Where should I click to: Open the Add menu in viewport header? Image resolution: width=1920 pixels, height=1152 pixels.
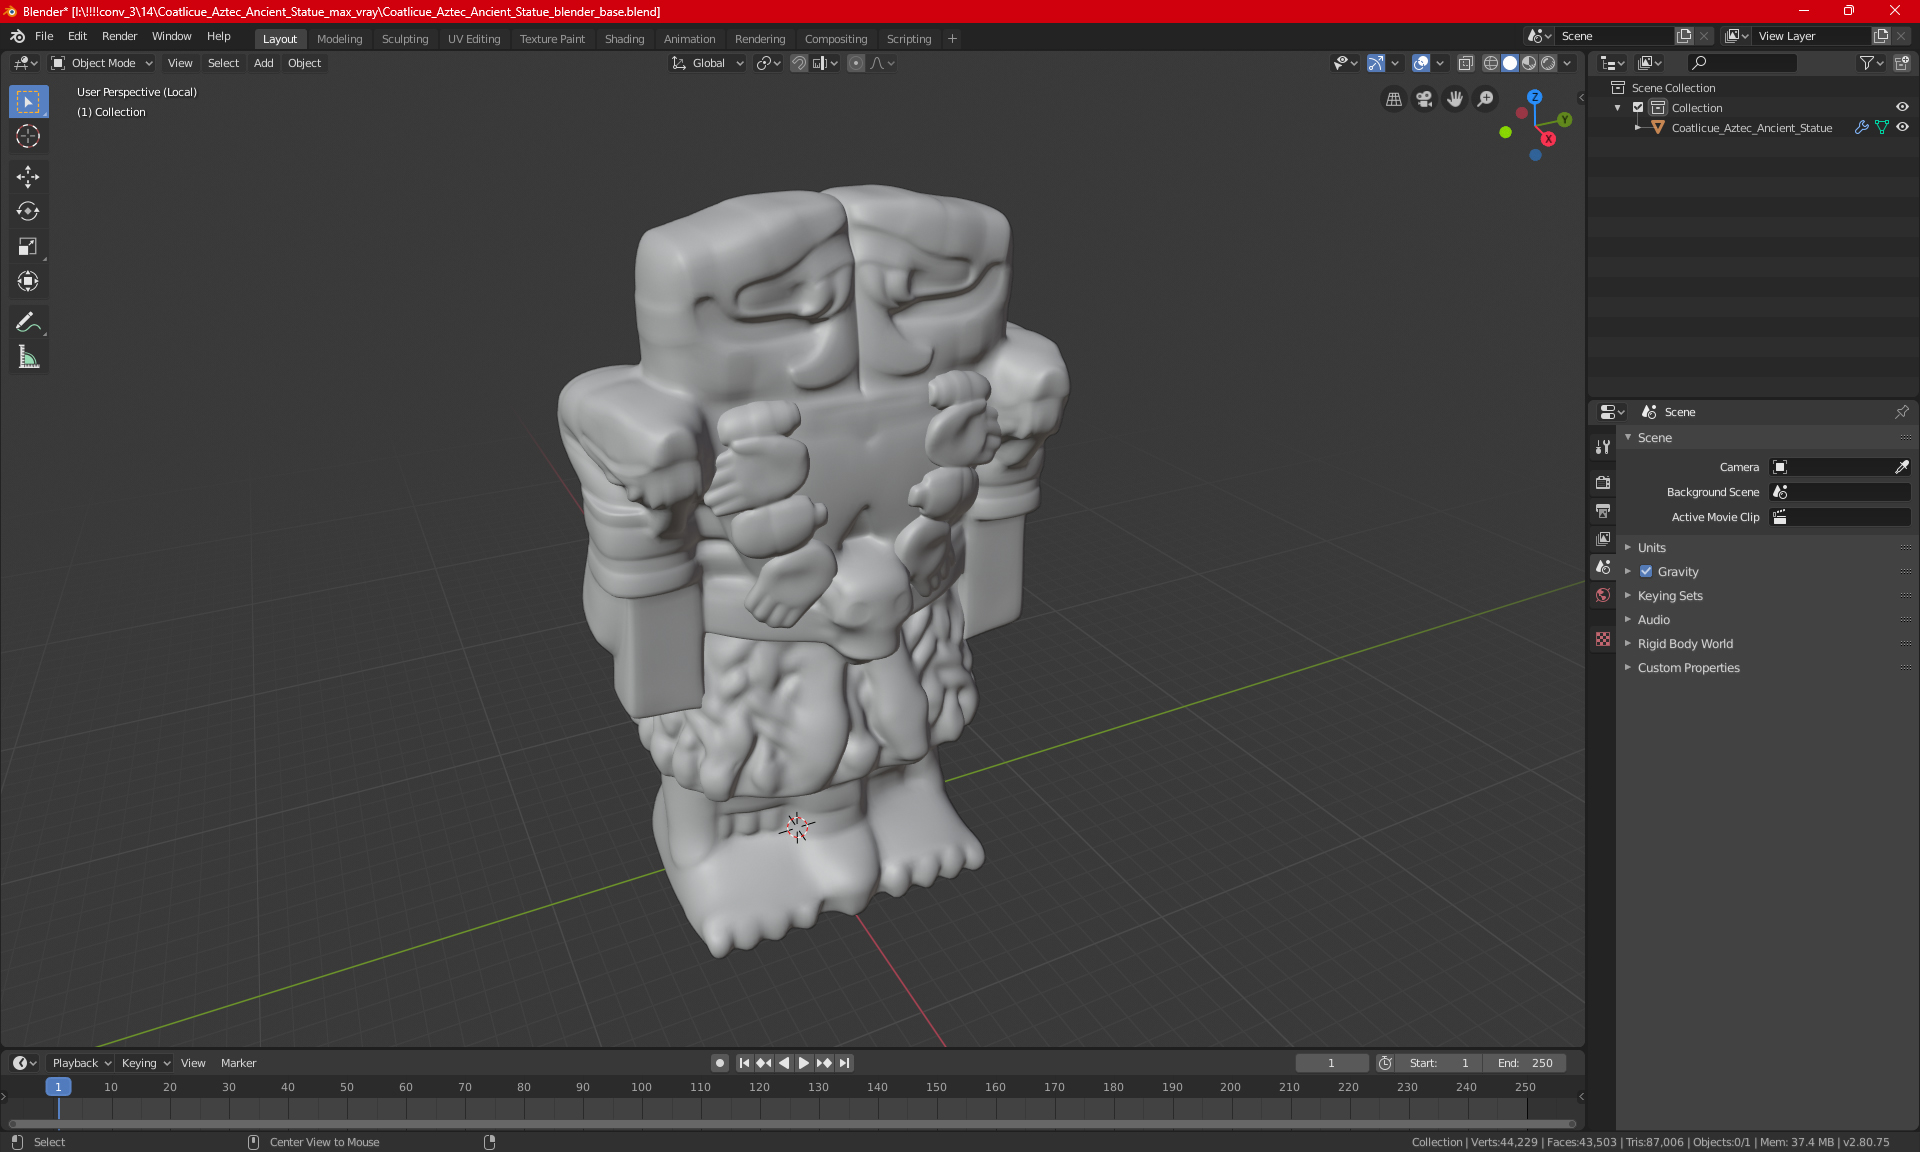263,63
